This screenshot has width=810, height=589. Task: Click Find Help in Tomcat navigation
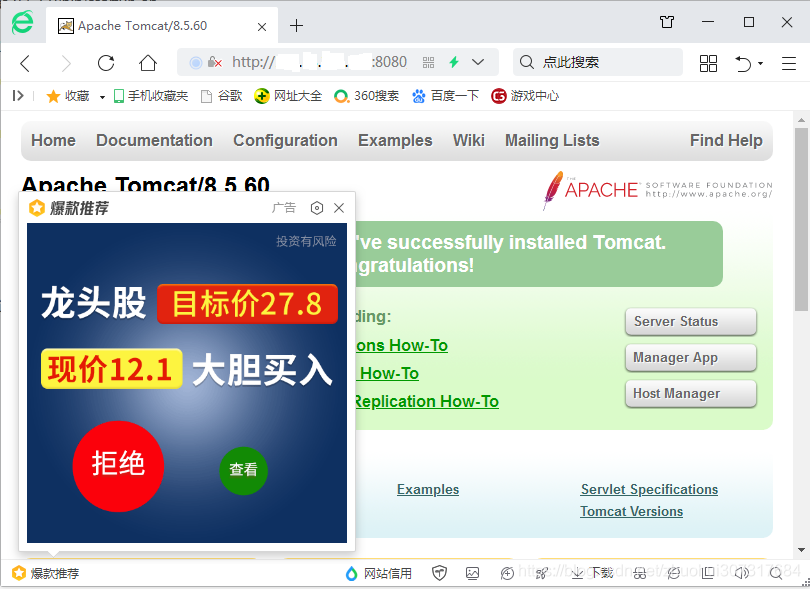(726, 140)
